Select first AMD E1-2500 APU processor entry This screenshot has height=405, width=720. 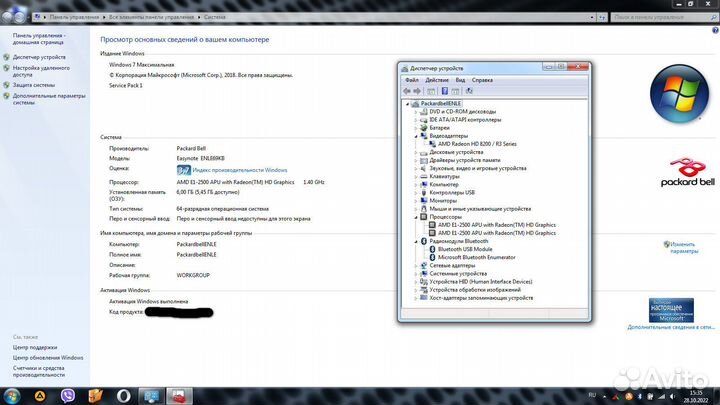(x=497, y=225)
